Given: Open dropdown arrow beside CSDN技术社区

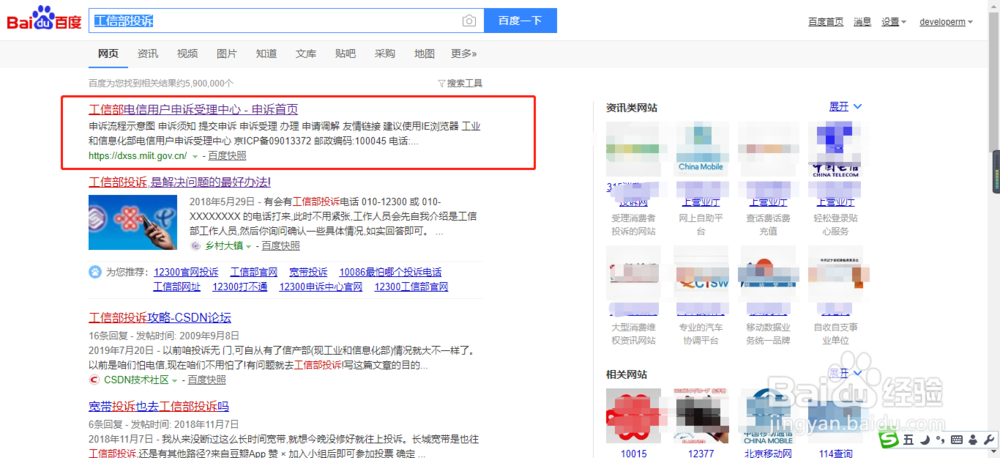Looking at the screenshot, I should [x=174, y=380].
